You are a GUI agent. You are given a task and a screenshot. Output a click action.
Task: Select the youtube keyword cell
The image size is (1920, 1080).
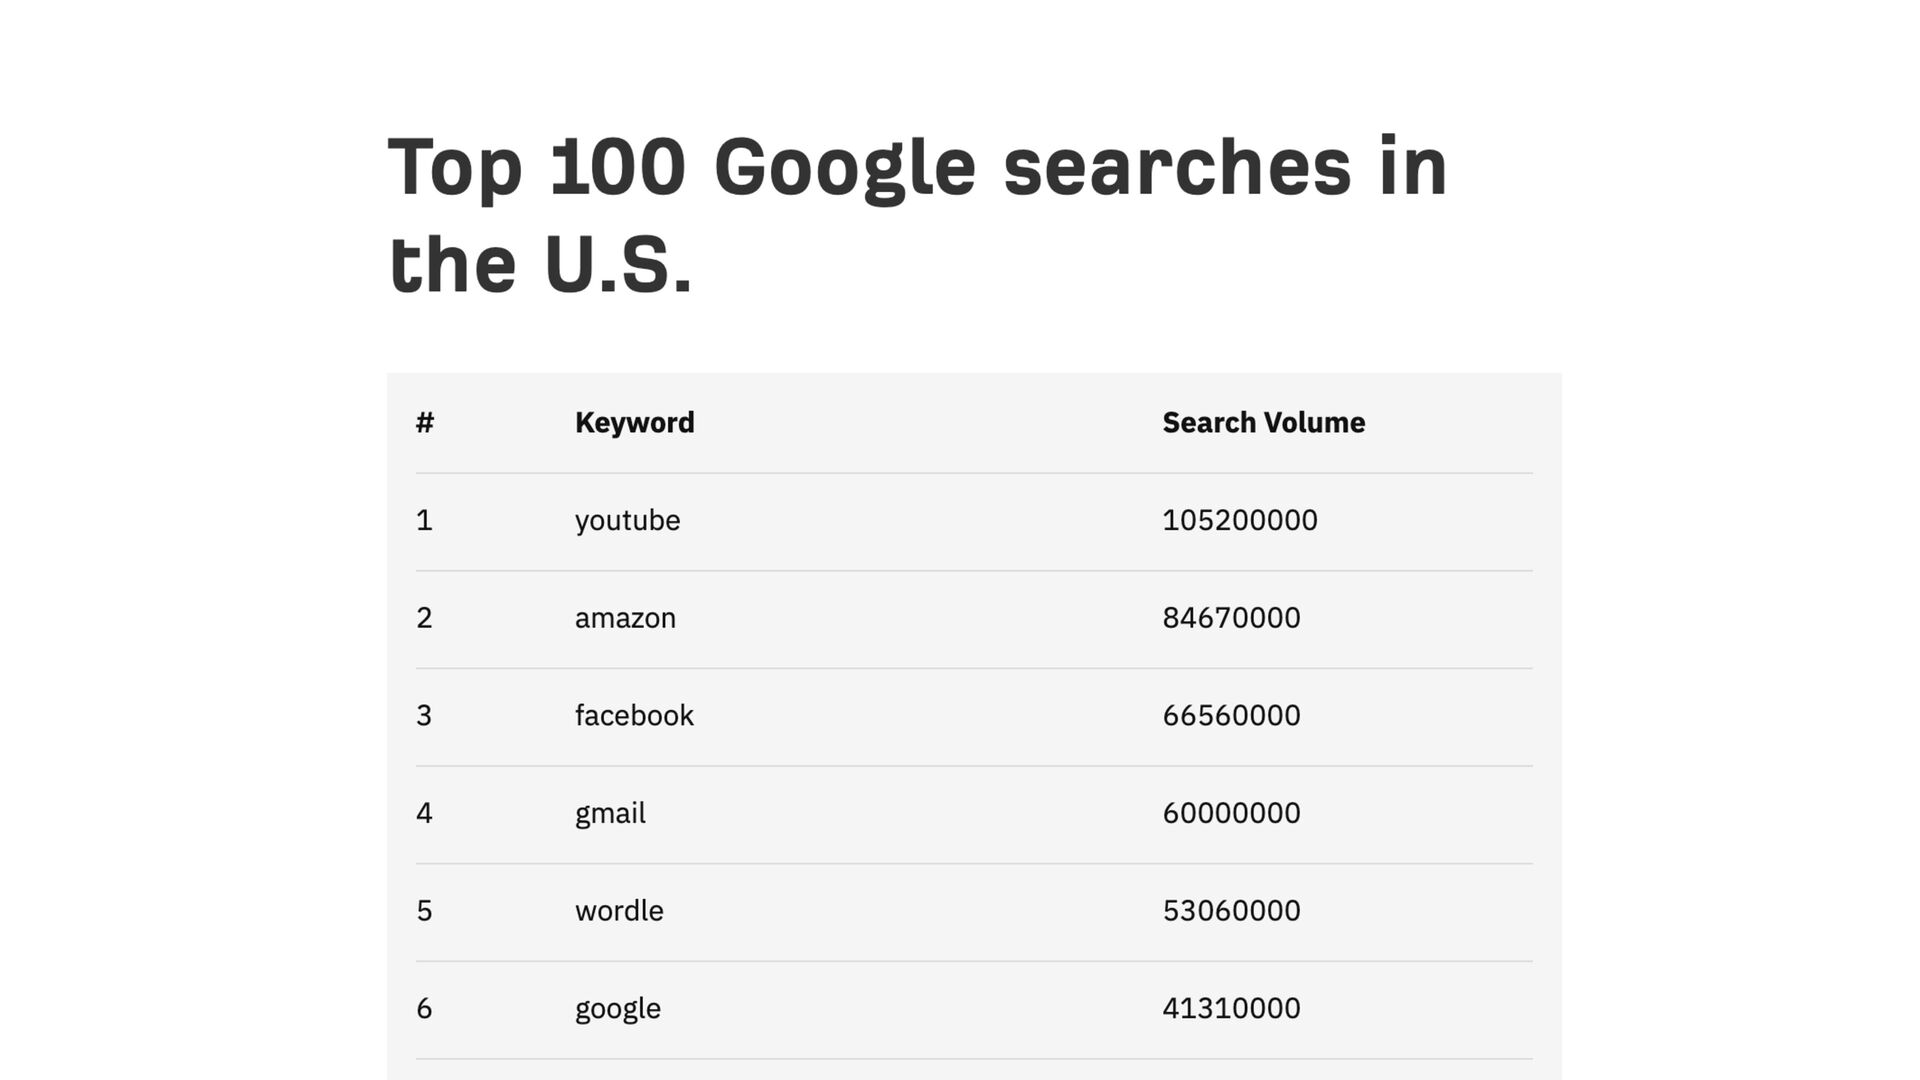[x=627, y=520]
